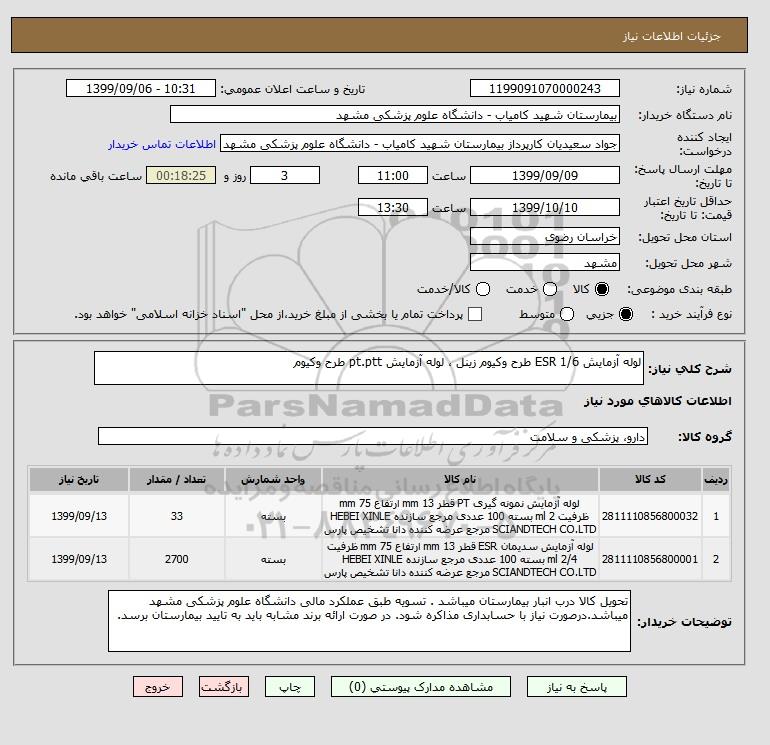Screen dimensions: 770x745
Task: Click the need date in row 1
Action: (79, 516)
